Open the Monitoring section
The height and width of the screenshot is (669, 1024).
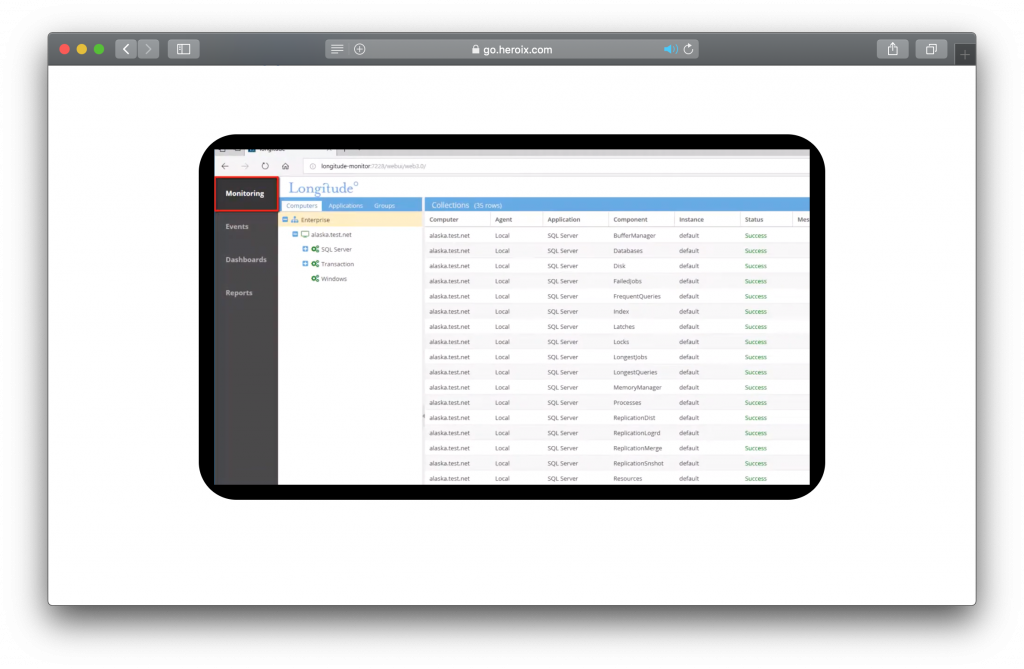[x=246, y=193]
